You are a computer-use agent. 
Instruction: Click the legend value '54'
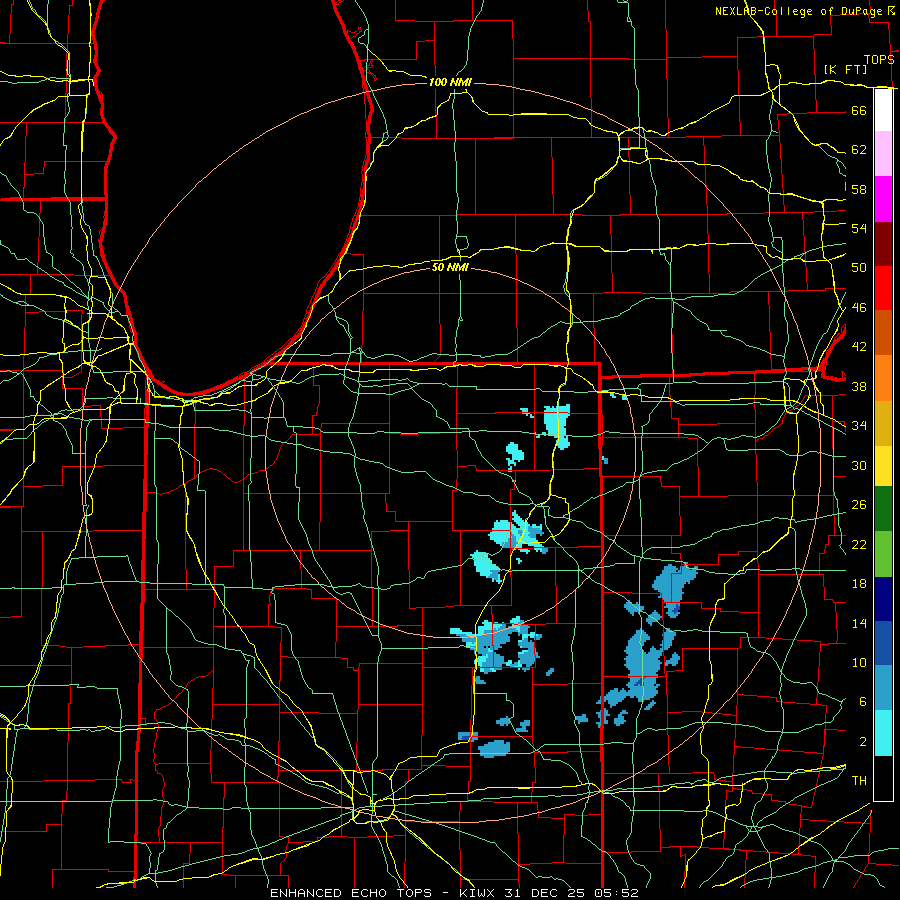pos(859,228)
